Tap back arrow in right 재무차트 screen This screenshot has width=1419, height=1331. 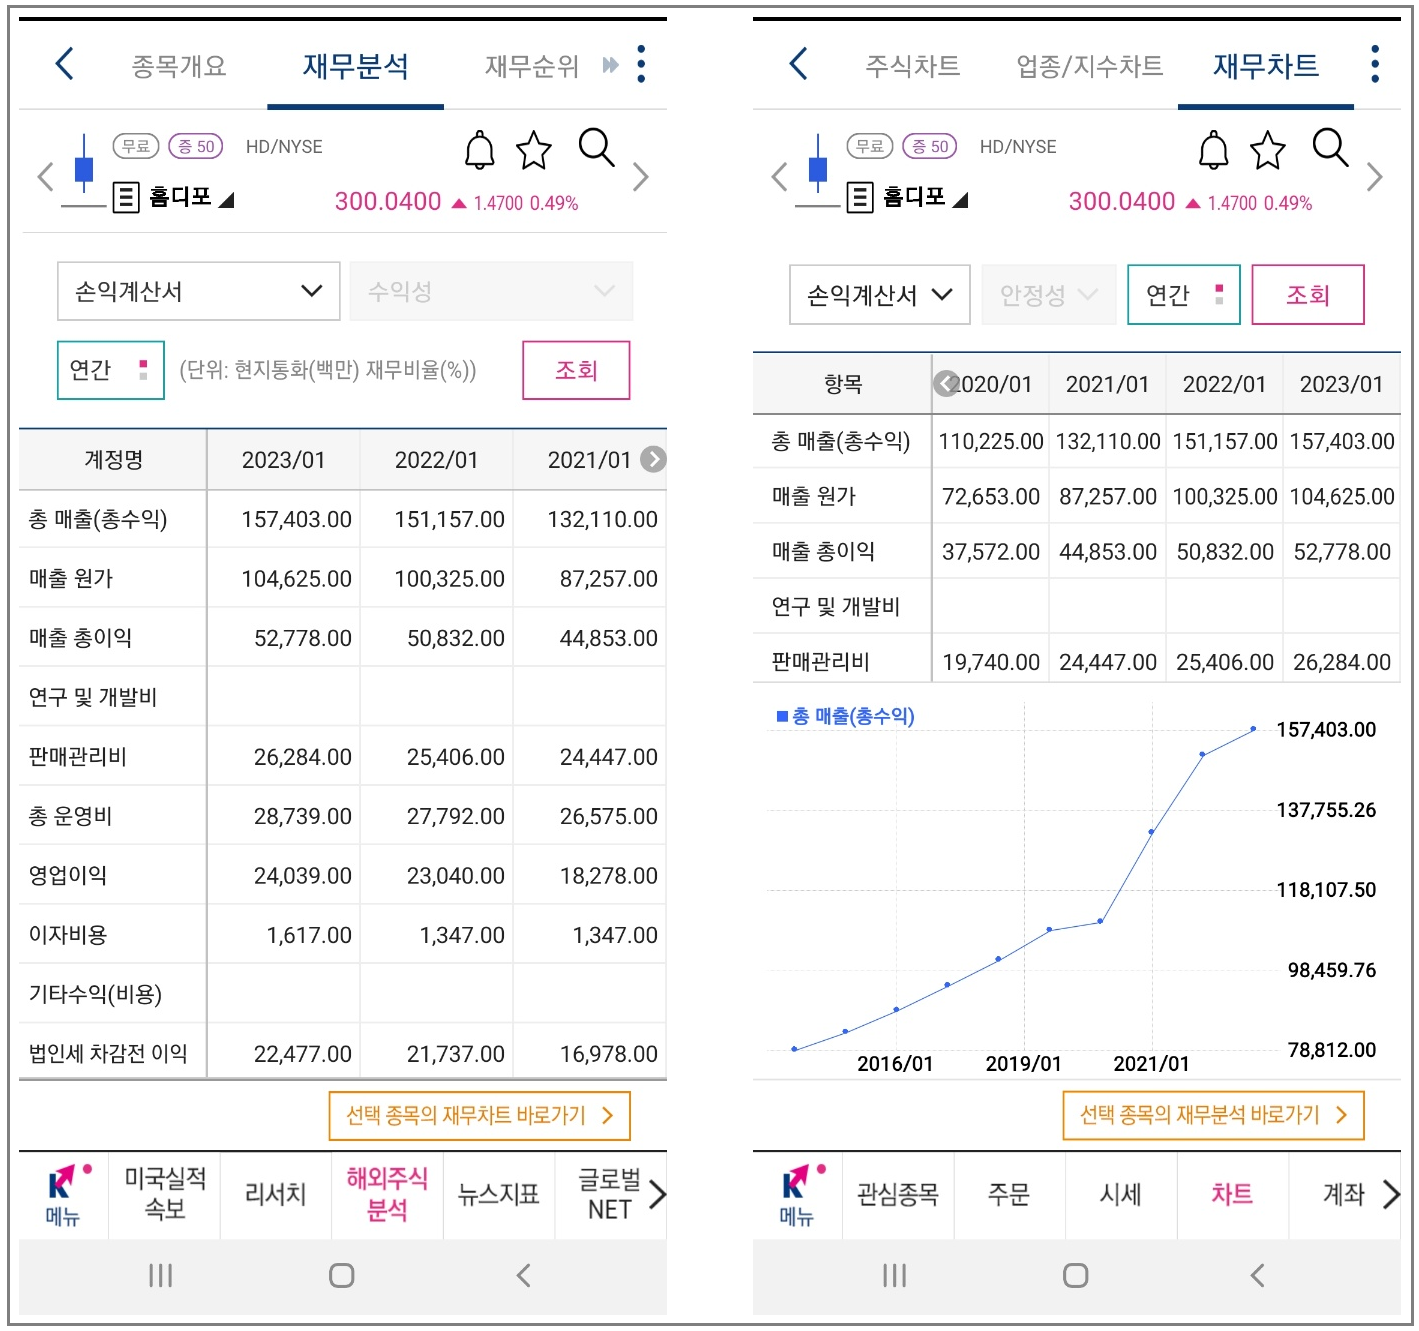(x=798, y=64)
